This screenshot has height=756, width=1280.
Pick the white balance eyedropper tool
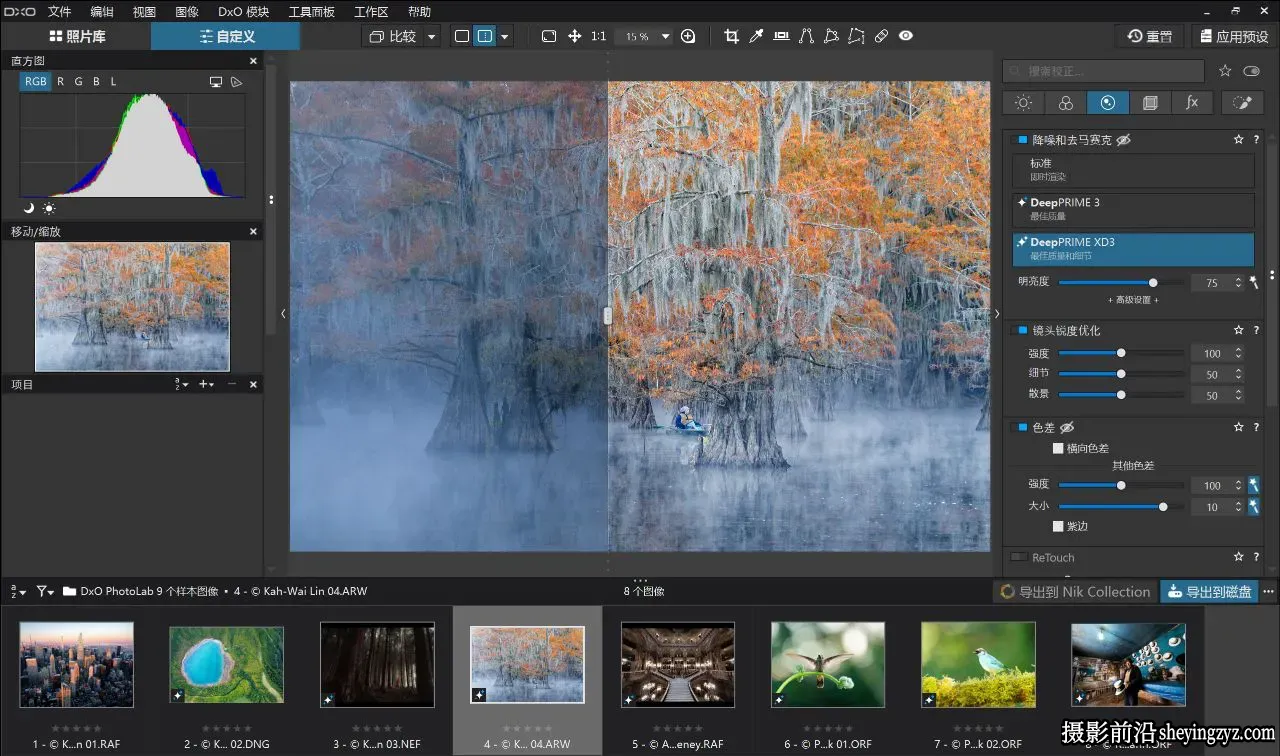coord(757,36)
